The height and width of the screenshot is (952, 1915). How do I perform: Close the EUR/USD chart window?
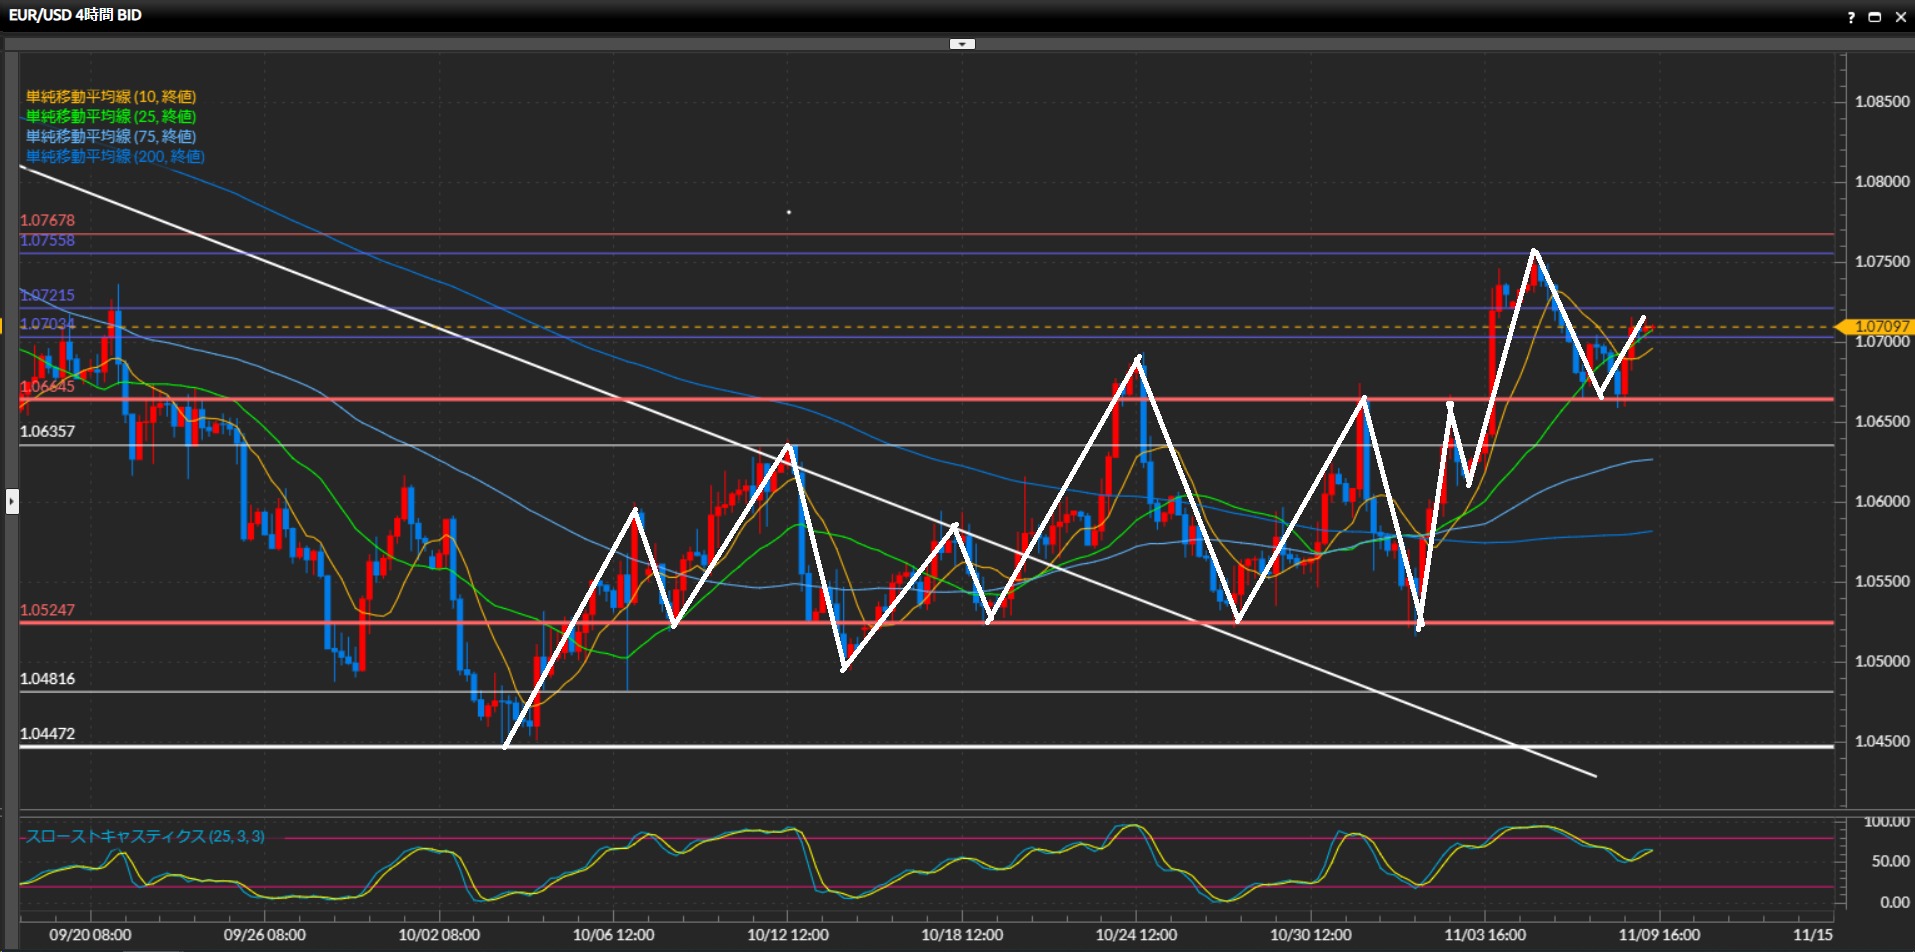point(1900,17)
